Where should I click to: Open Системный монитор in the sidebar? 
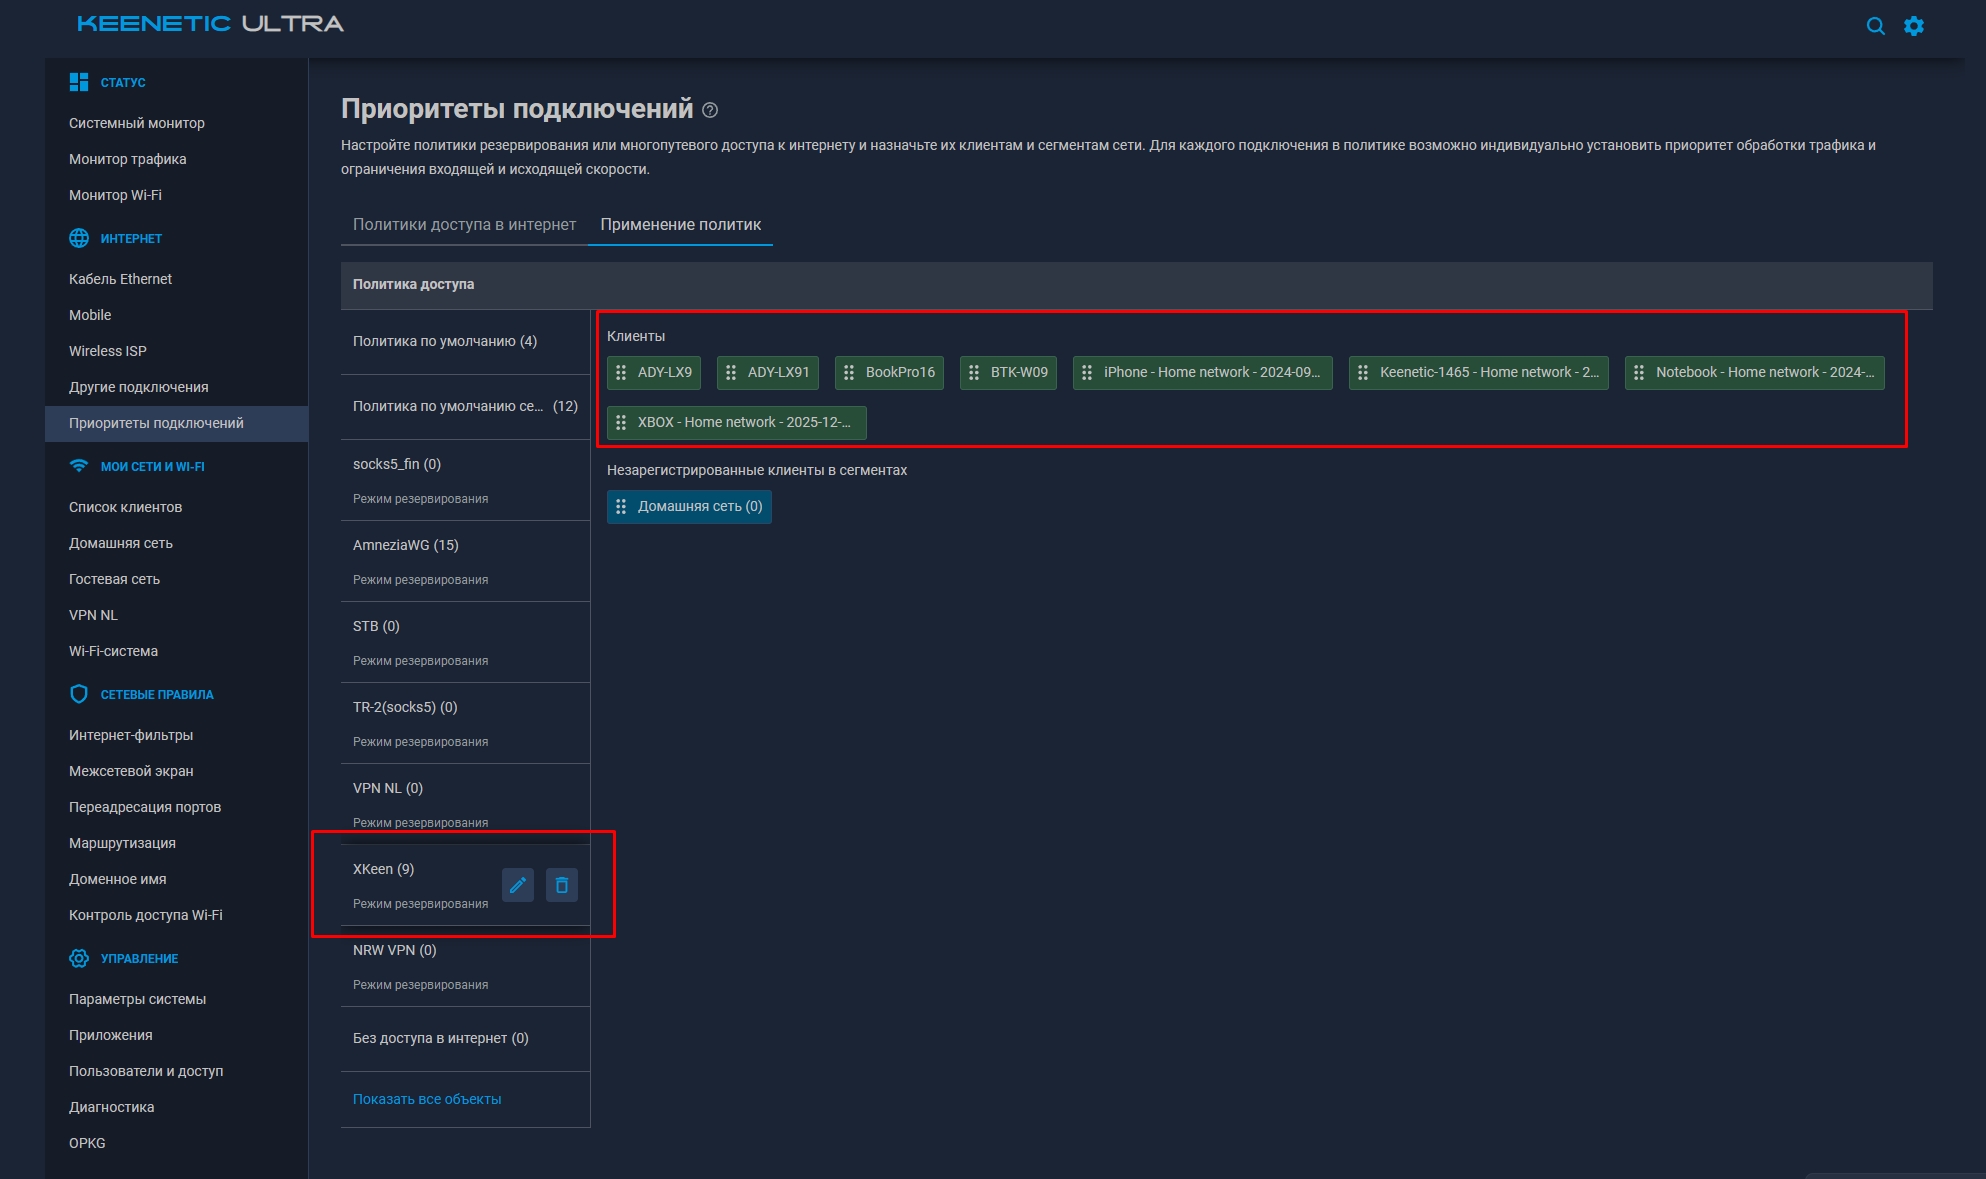[136, 123]
